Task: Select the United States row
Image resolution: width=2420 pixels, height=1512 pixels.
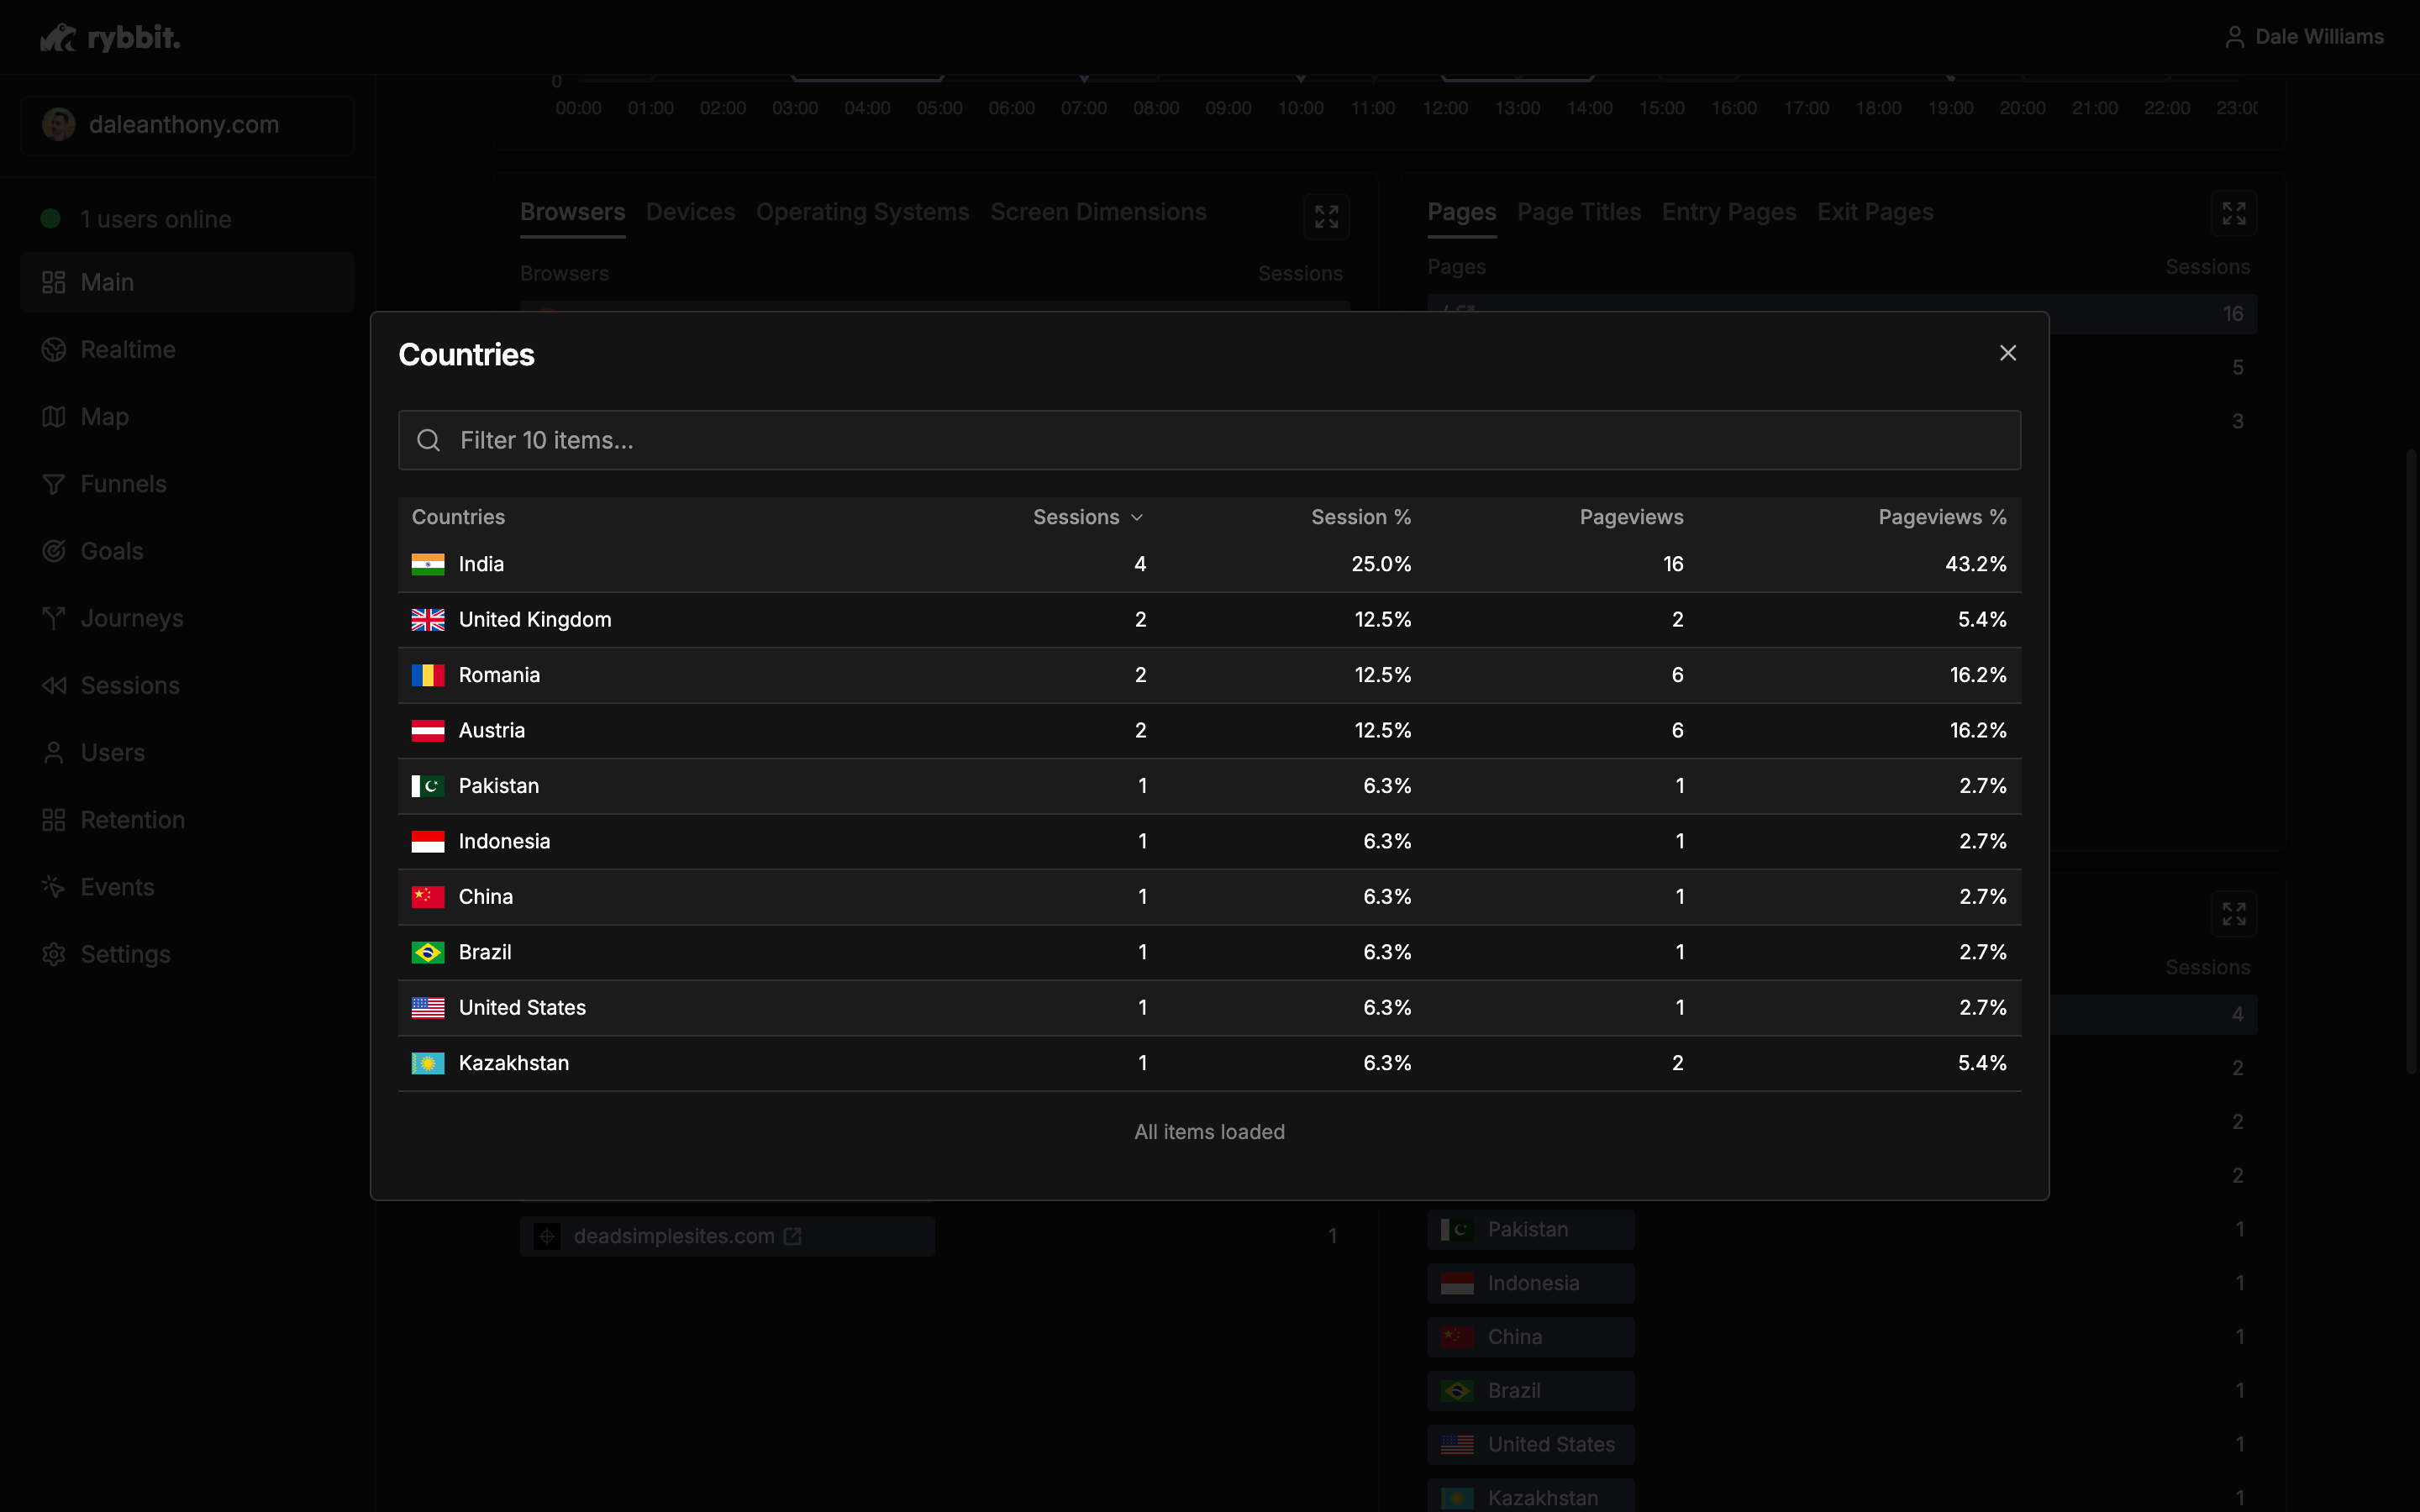Action: click(1208, 1008)
